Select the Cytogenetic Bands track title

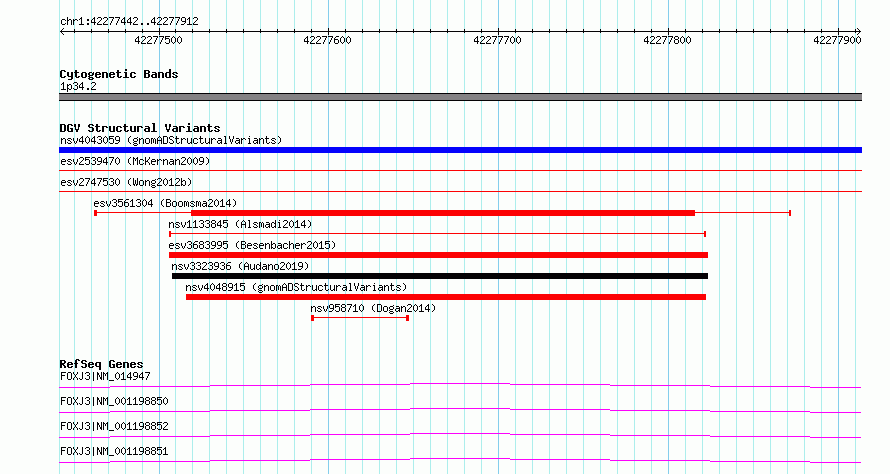119,74
